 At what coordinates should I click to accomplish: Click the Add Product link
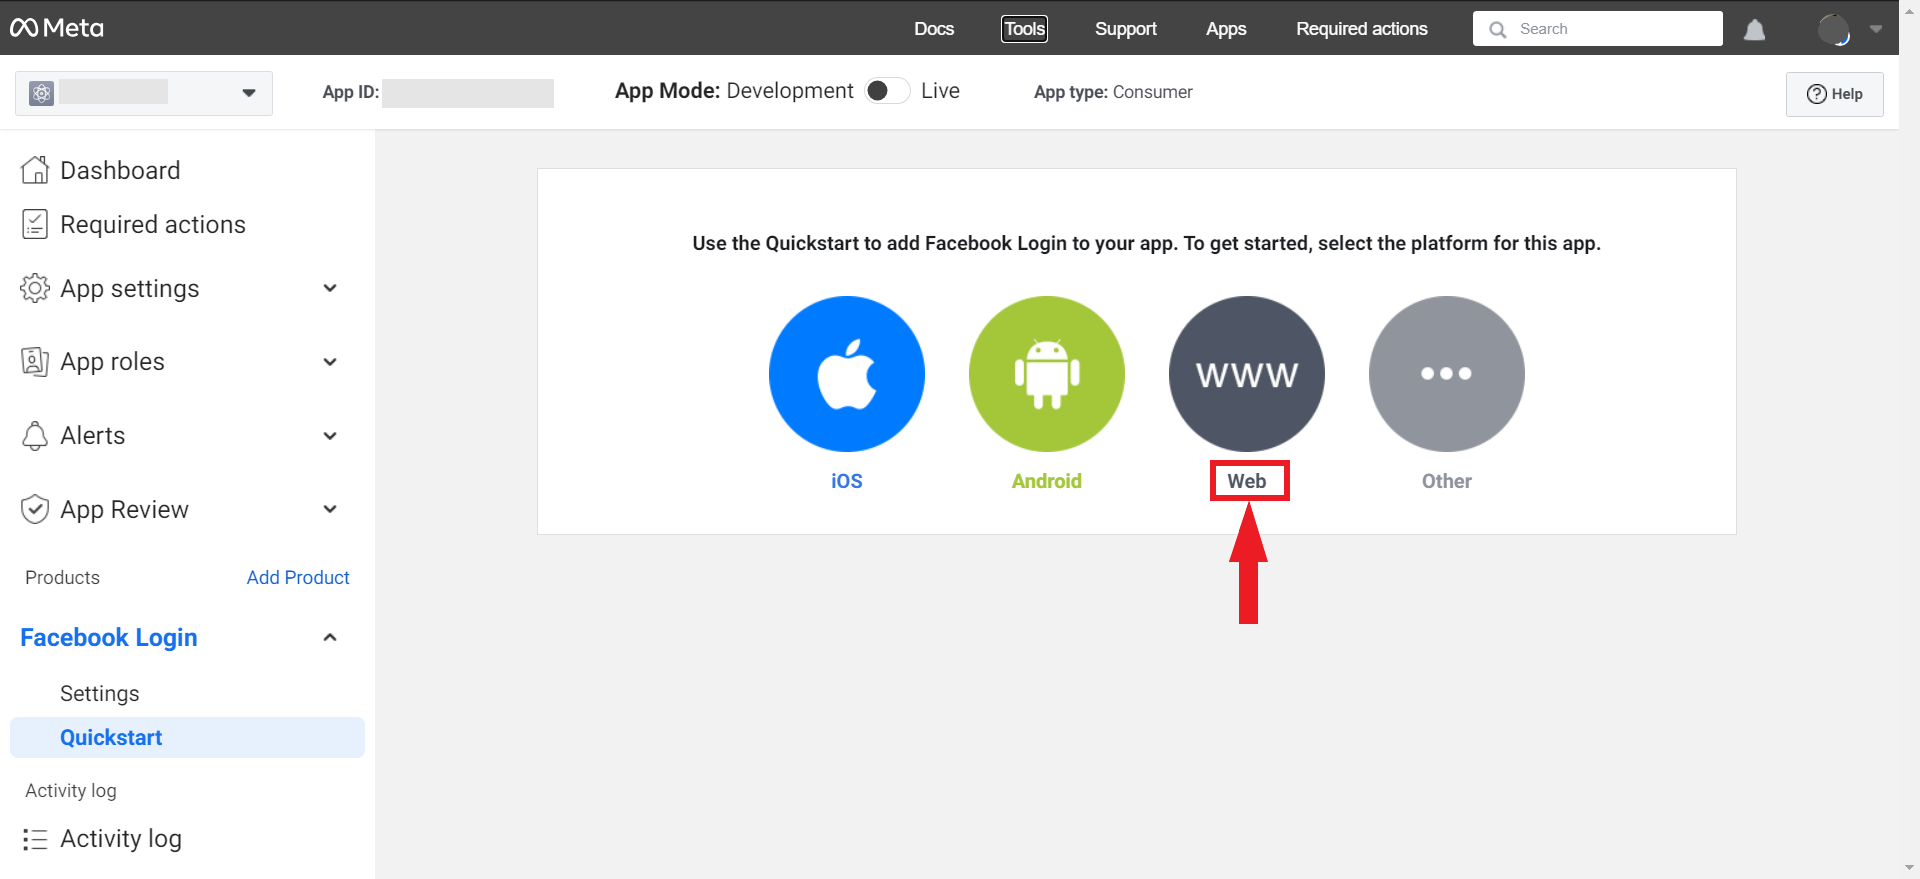click(x=298, y=577)
